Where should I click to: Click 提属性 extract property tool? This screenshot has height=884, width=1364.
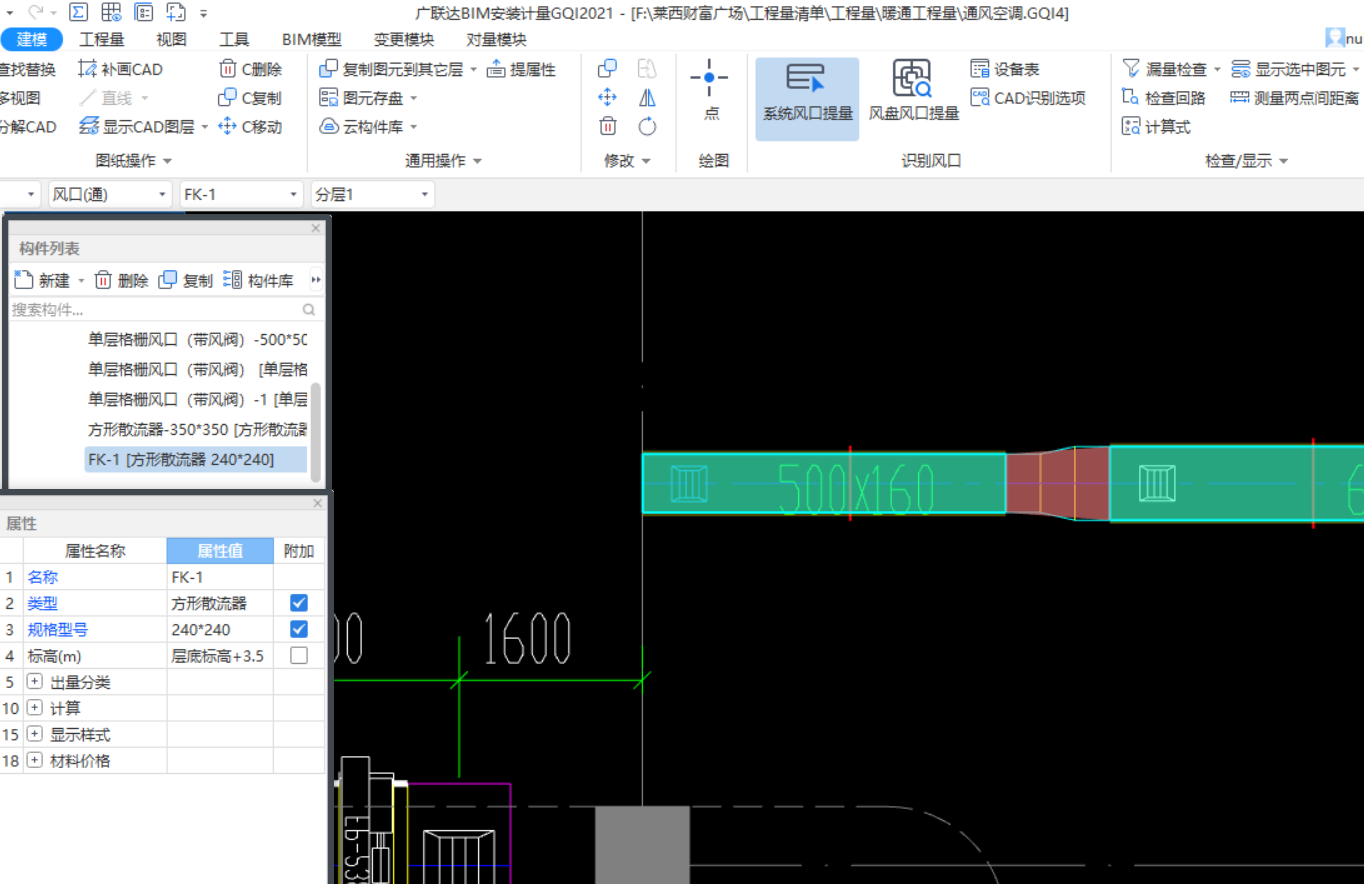(521, 69)
